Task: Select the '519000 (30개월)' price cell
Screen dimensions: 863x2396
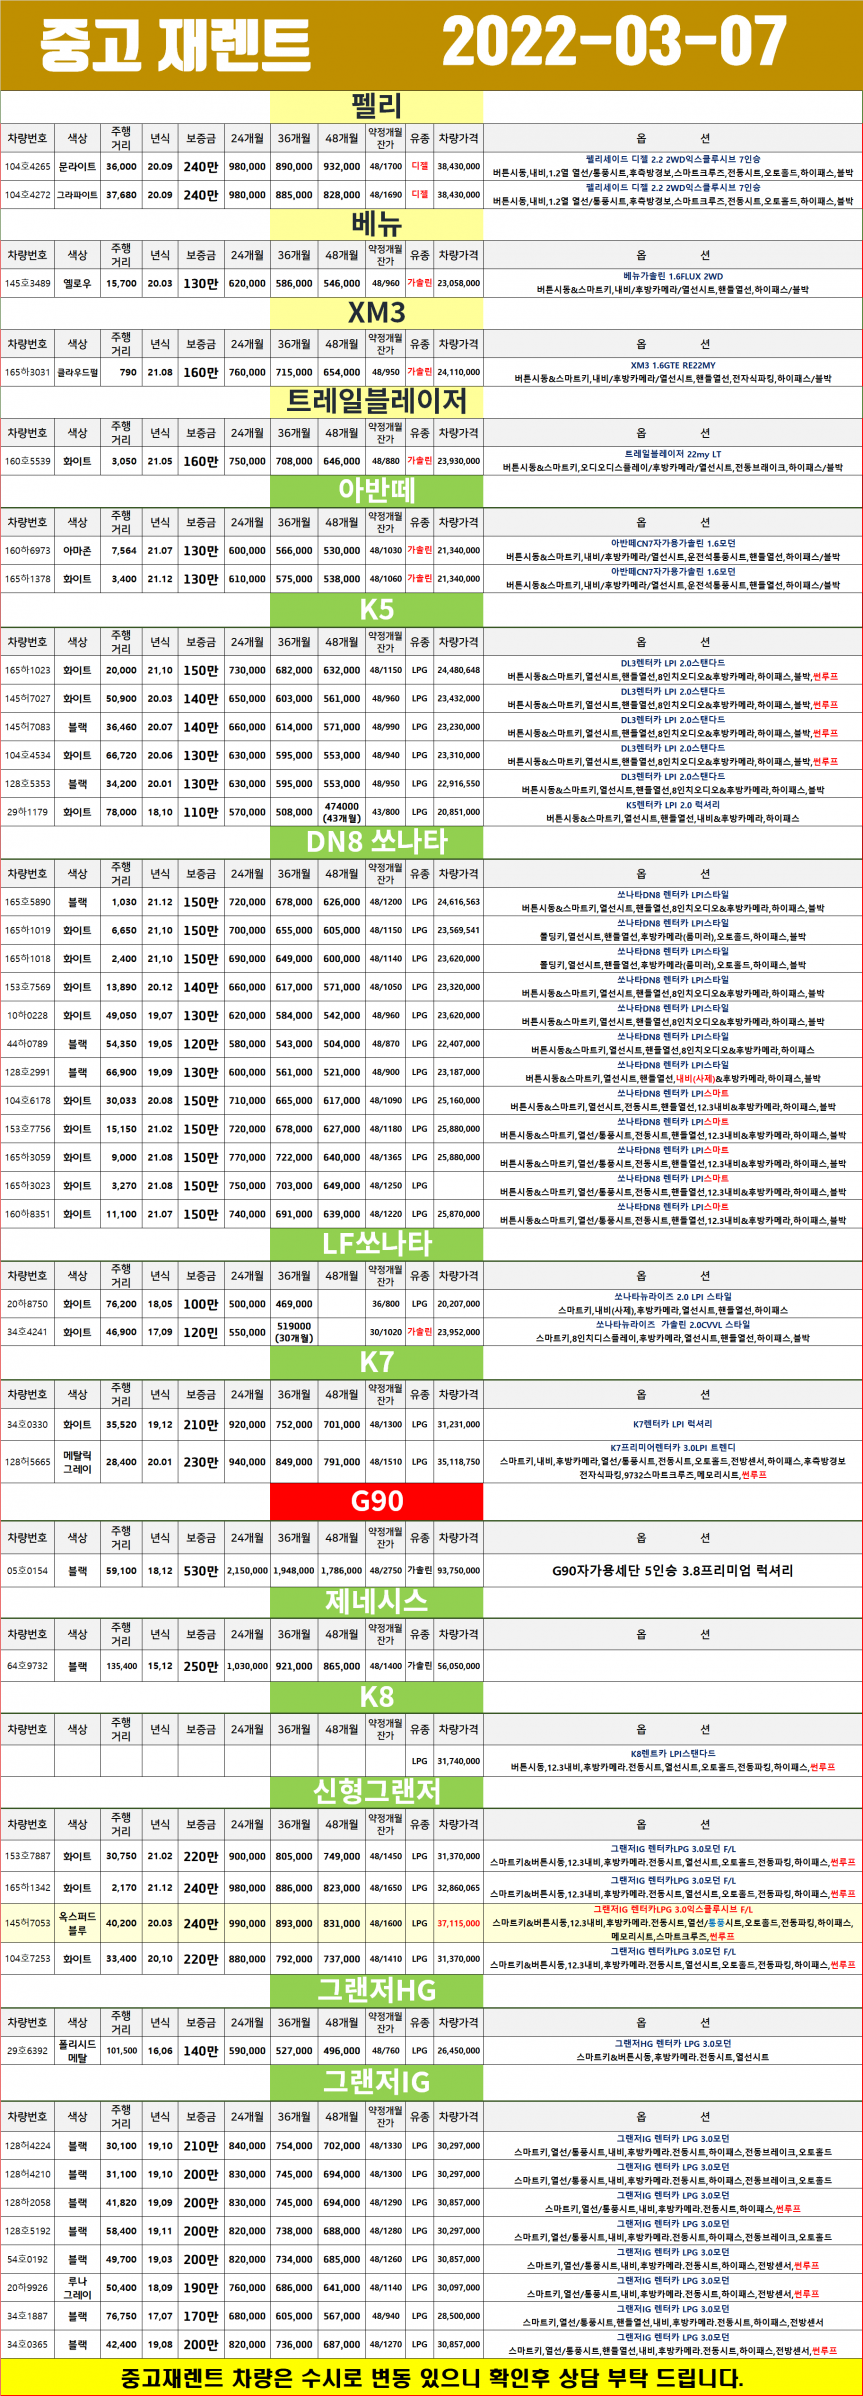Action: [x=294, y=1332]
